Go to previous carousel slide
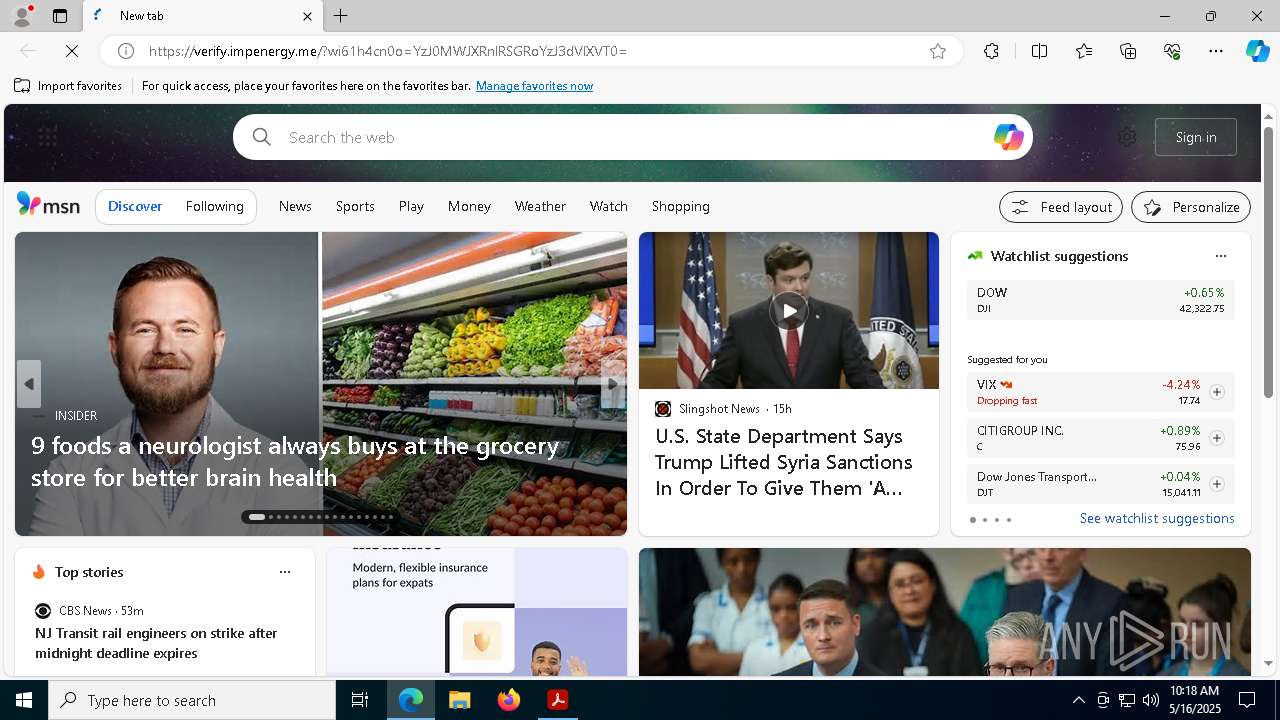The image size is (1280, 720). (x=29, y=384)
